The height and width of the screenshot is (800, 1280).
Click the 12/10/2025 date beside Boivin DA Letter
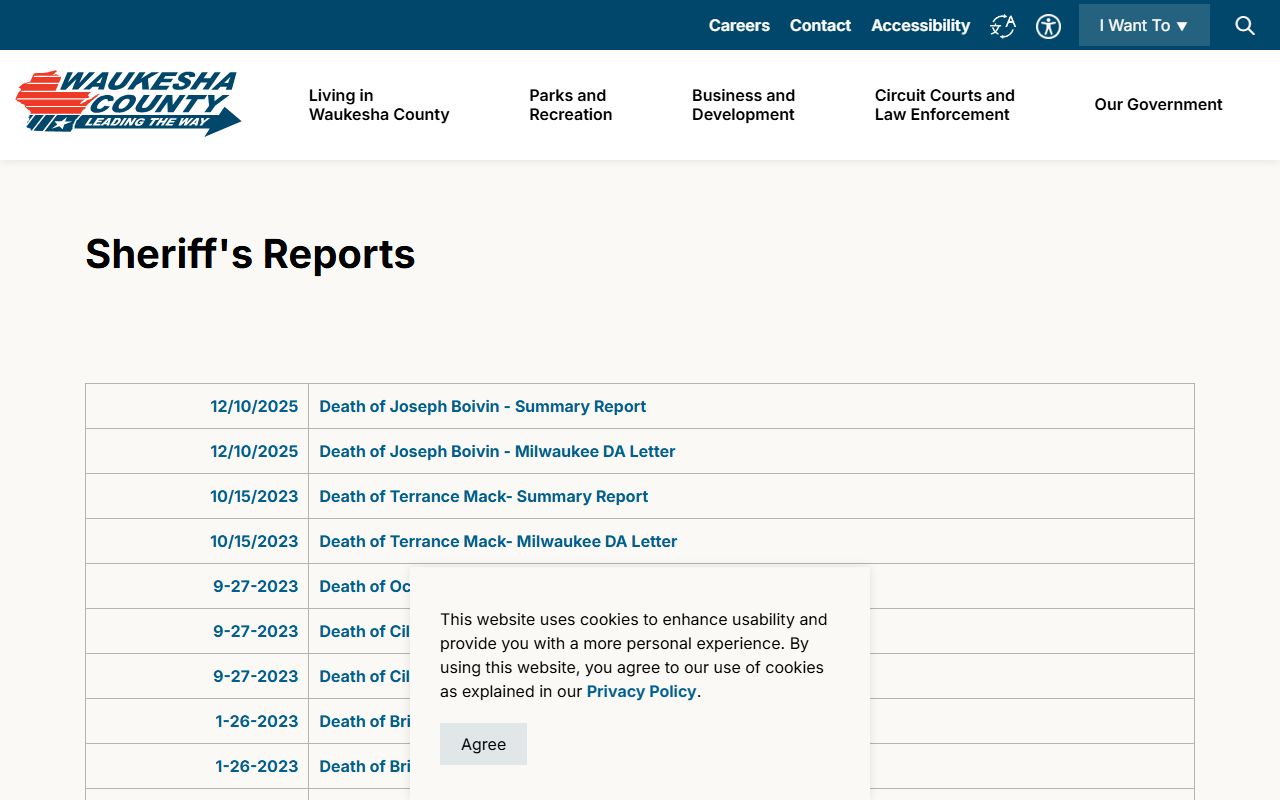[254, 451]
